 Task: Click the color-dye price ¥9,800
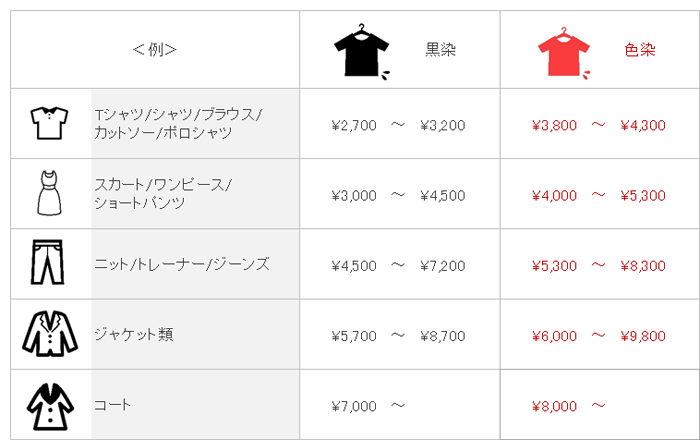pyautogui.click(x=643, y=336)
